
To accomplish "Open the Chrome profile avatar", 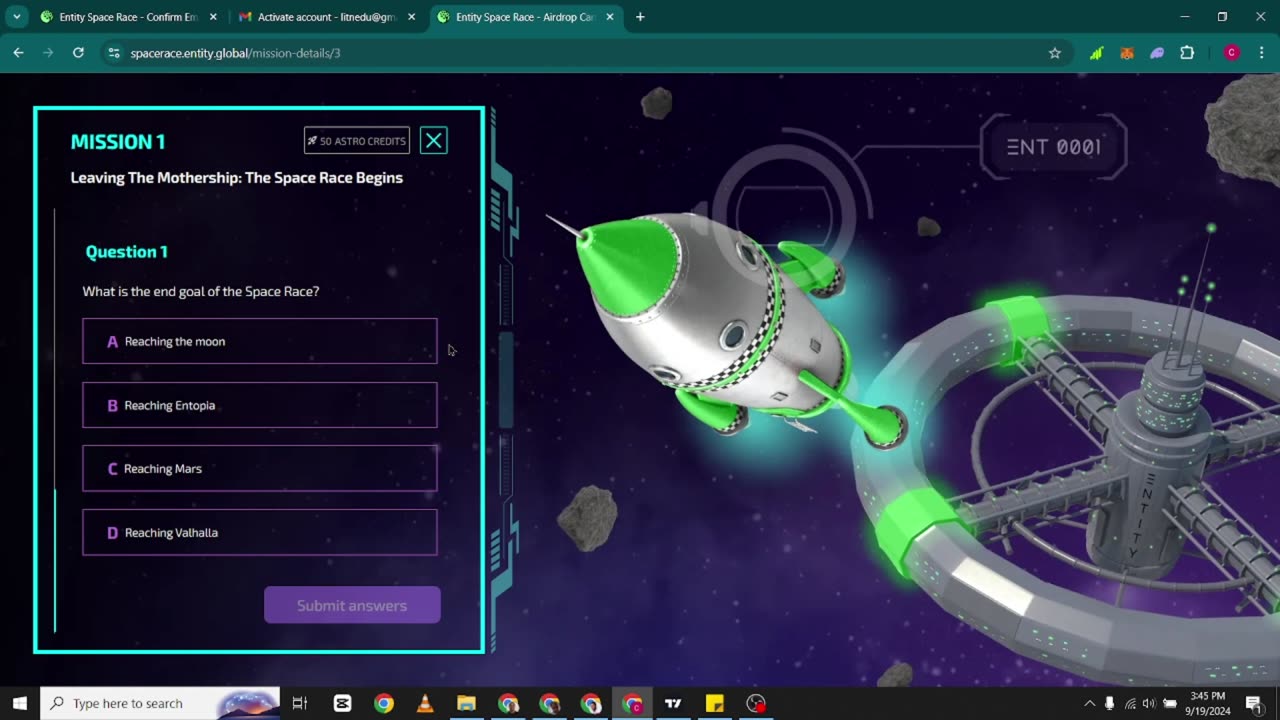I will coord(1232,53).
